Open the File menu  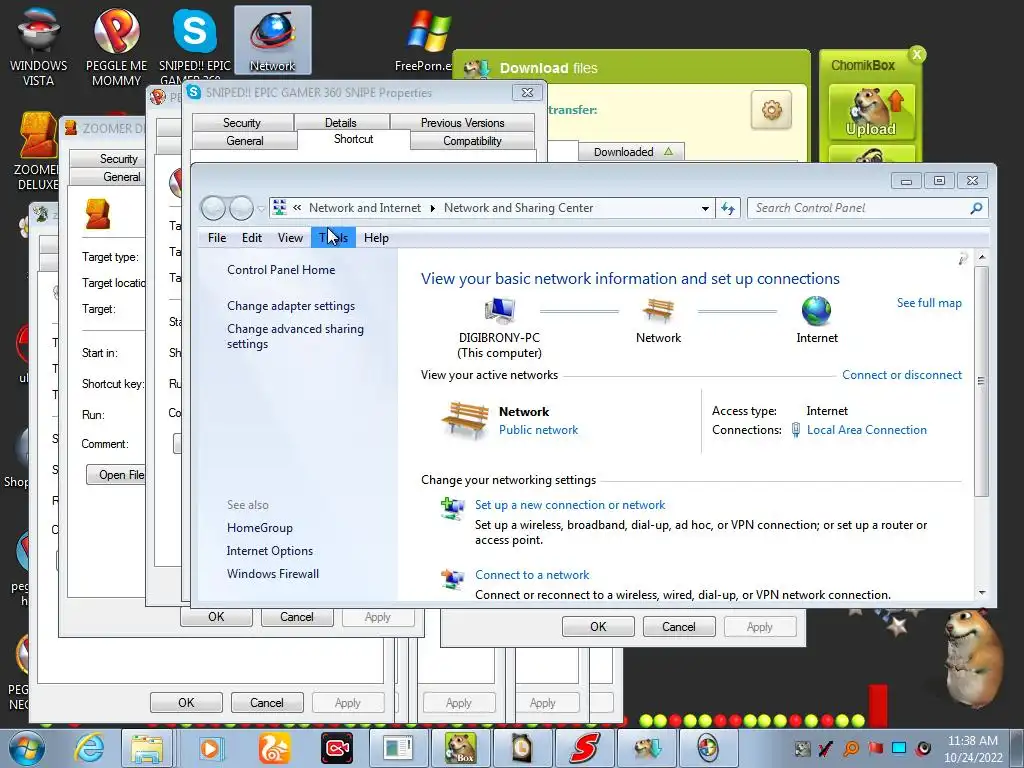pos(217,238)
